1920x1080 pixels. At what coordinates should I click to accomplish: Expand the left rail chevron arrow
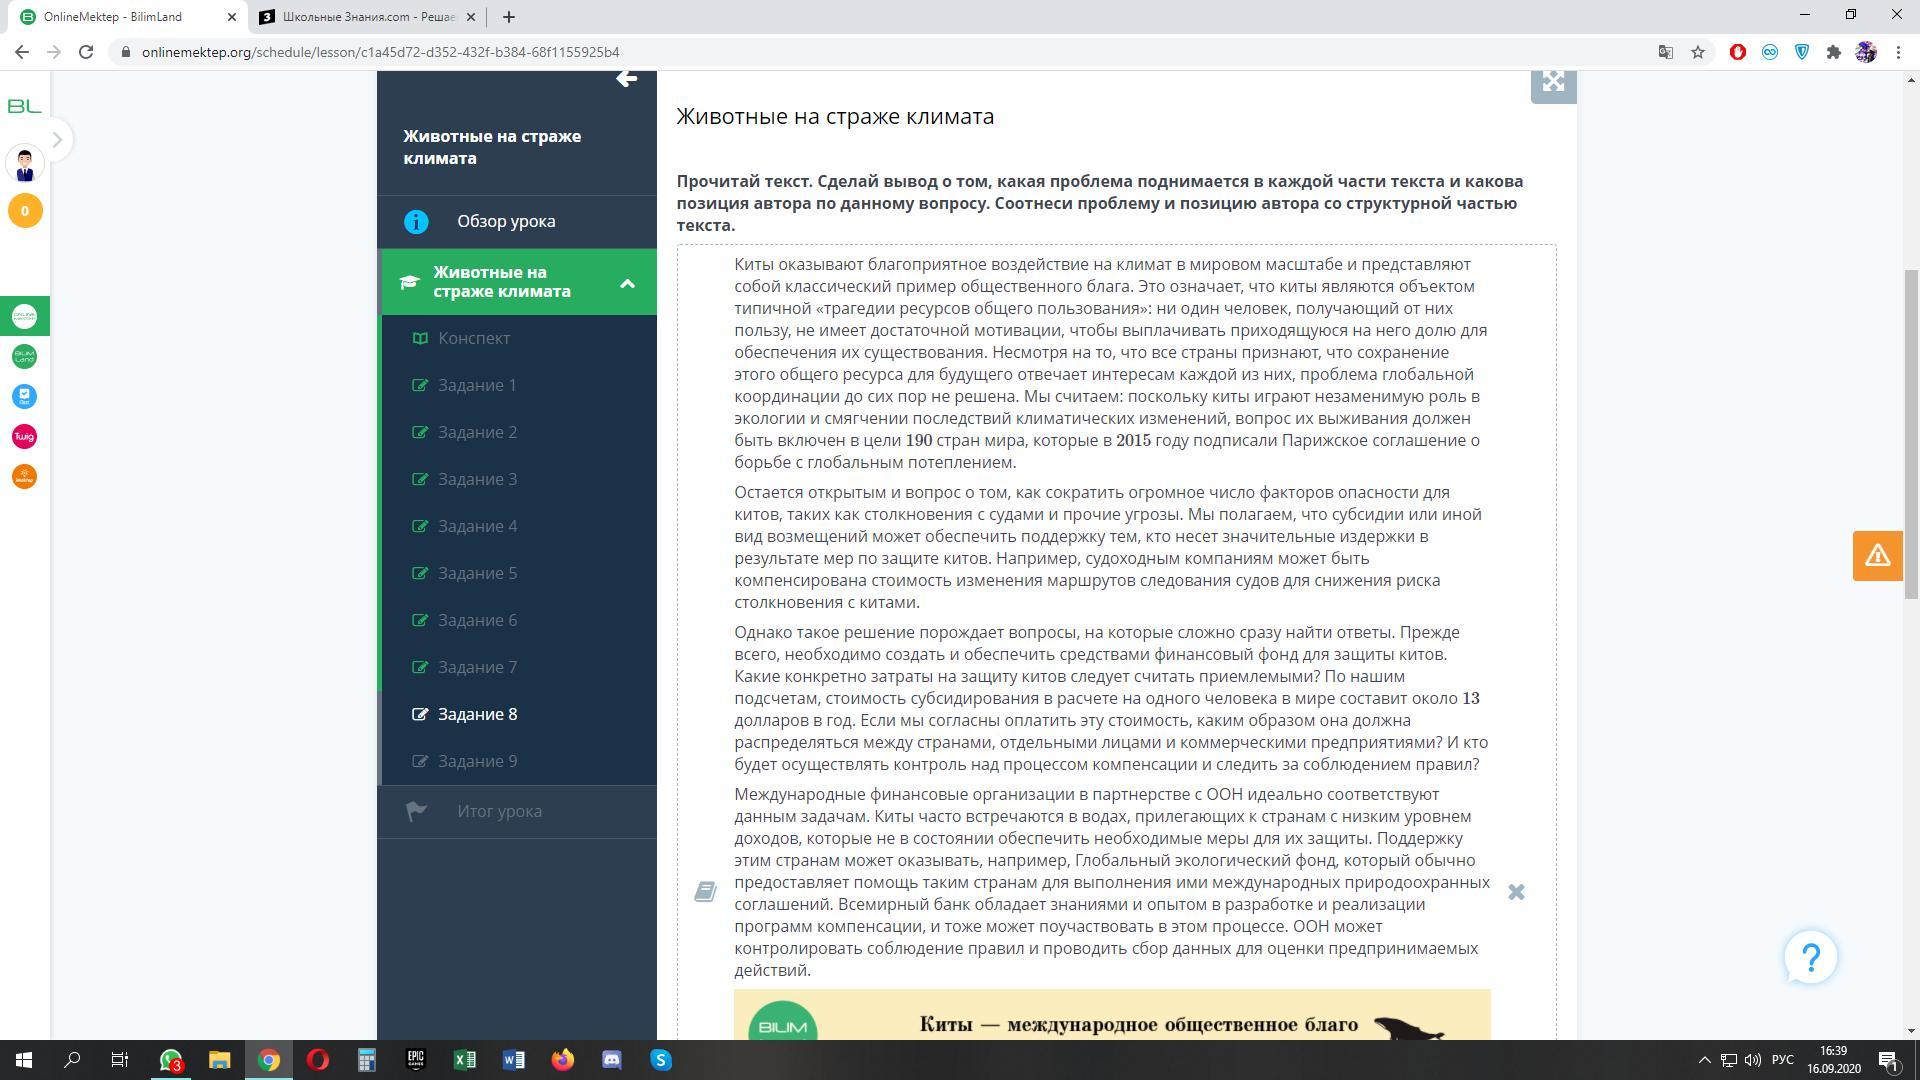pyautogui.click(x=57, y=140)
